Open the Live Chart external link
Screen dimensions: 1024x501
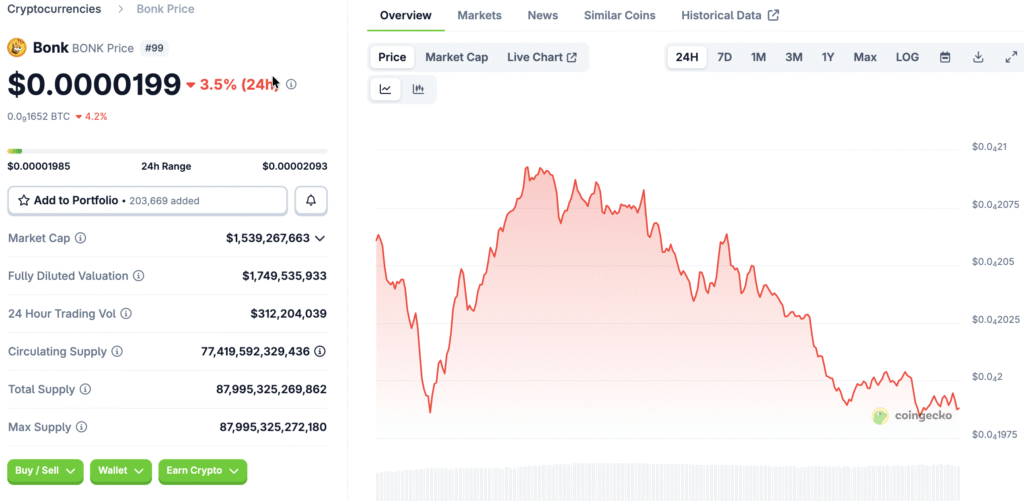click(541, 57)
